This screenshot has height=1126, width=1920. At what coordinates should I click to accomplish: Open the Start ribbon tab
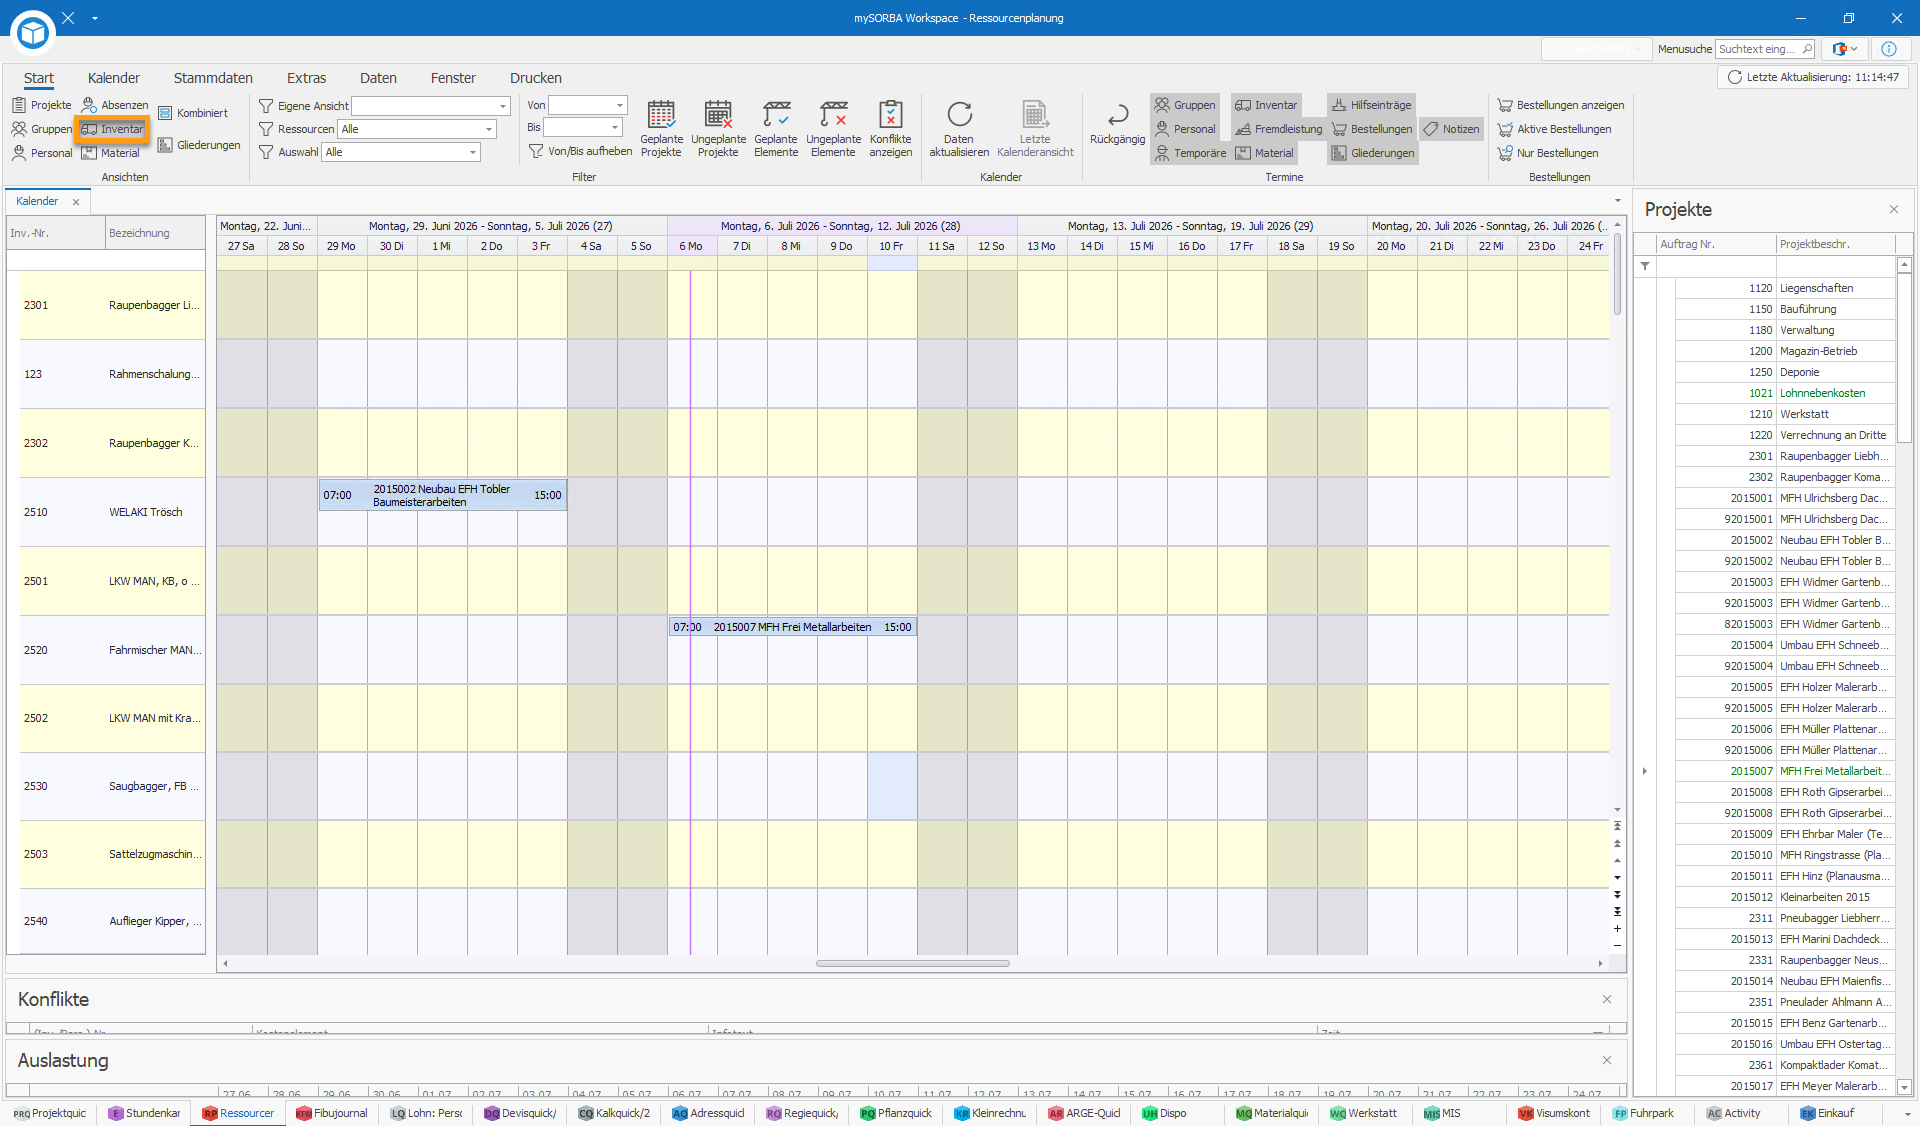click(x=39, y=78)
